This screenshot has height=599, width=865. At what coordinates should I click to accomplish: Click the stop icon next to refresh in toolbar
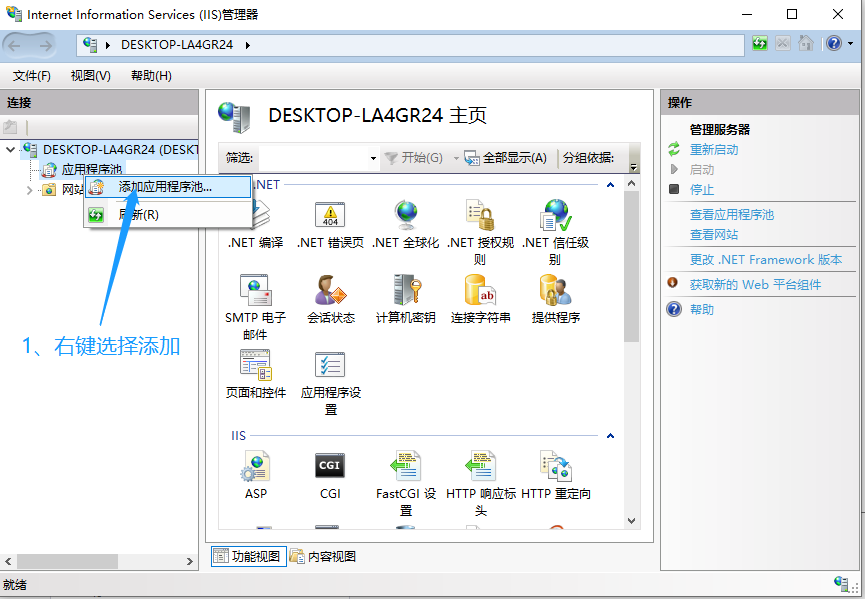click(x=783, y=44)
